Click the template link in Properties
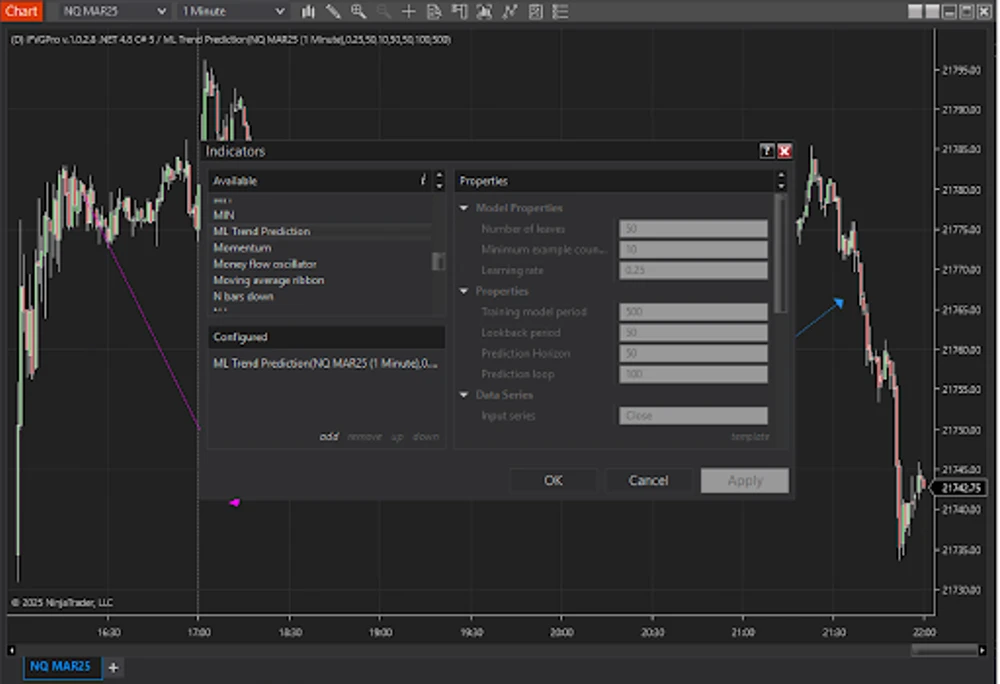1000x684 pixels. (x=750, y=437)
